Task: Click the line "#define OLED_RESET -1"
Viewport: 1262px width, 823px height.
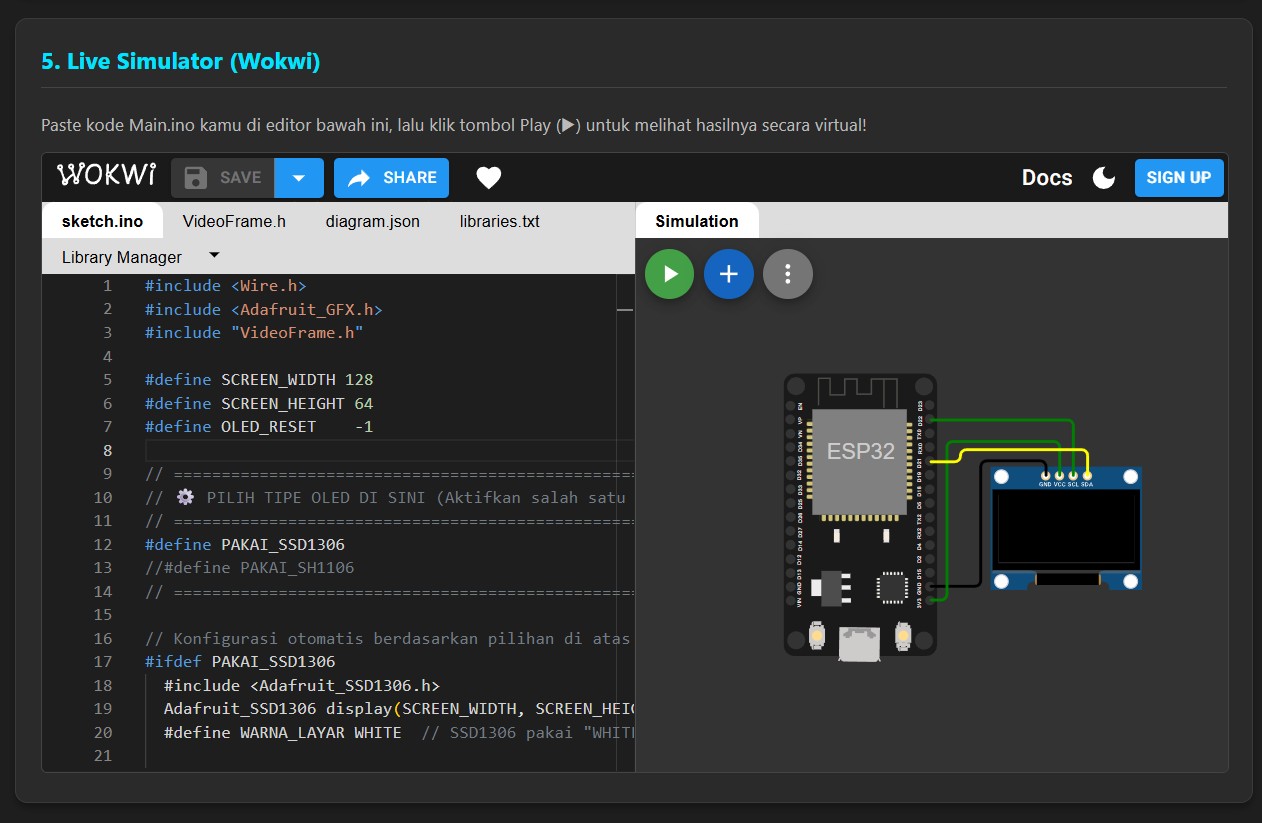Action: click(259, 427)
